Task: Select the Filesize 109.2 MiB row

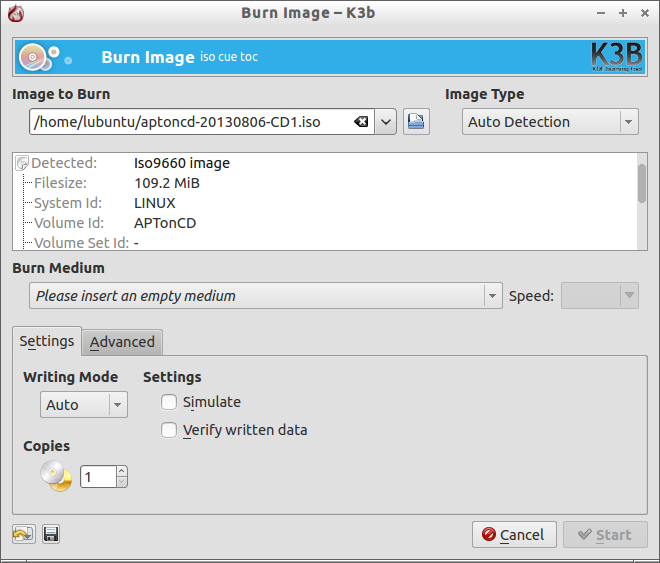Action: (325, 183)
